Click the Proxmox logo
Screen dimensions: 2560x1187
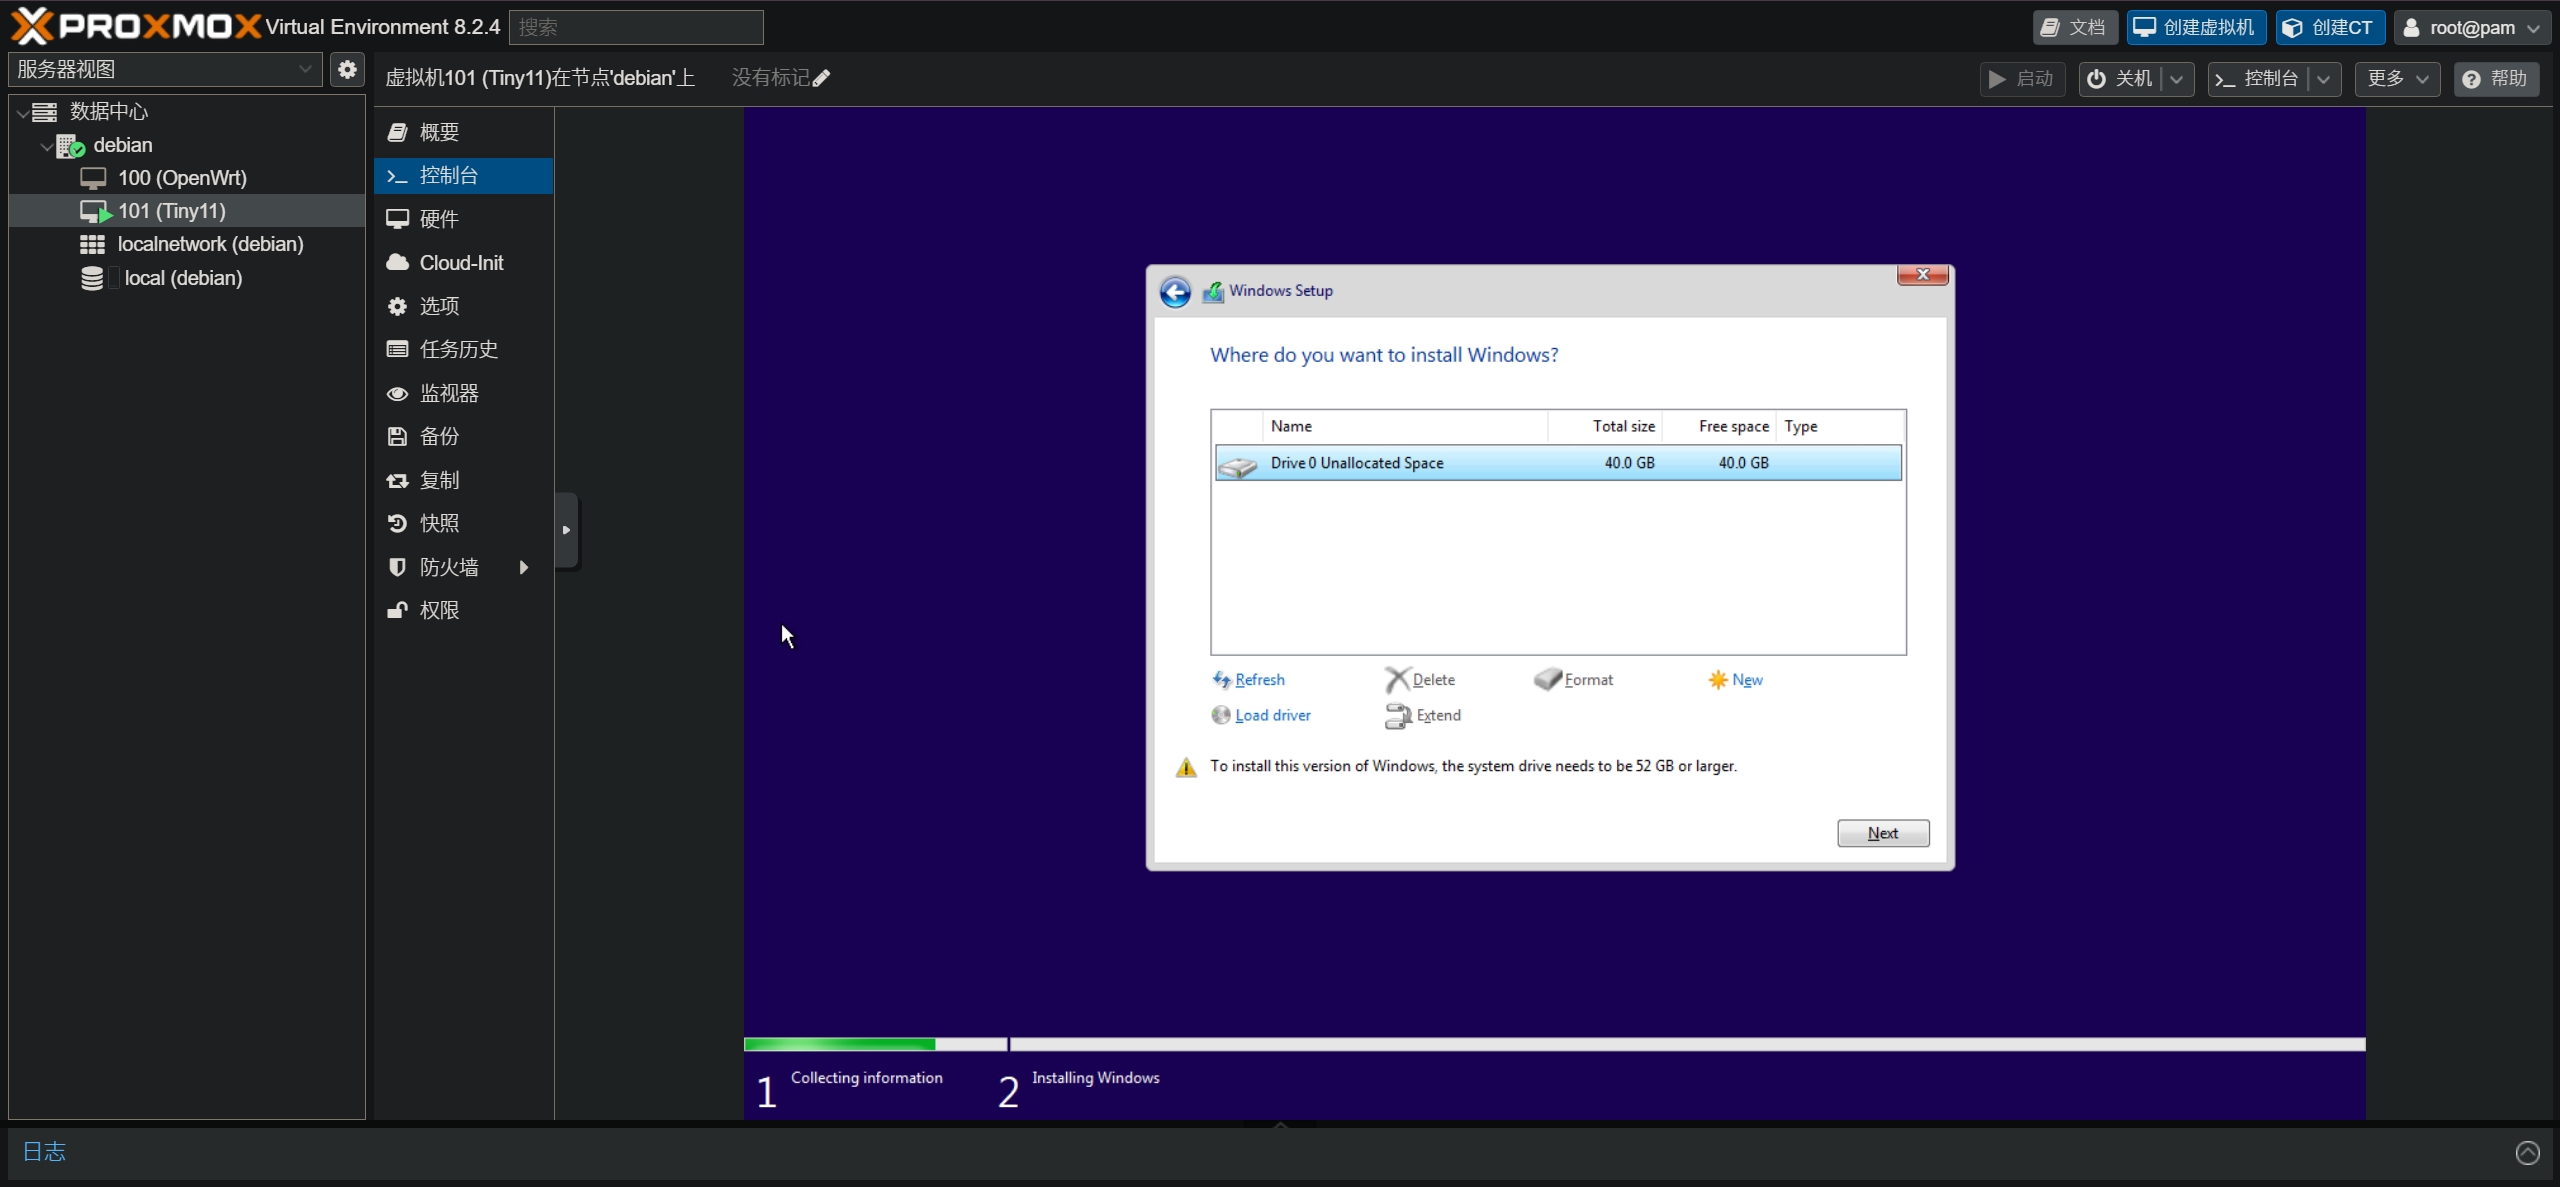pos(135,26)
